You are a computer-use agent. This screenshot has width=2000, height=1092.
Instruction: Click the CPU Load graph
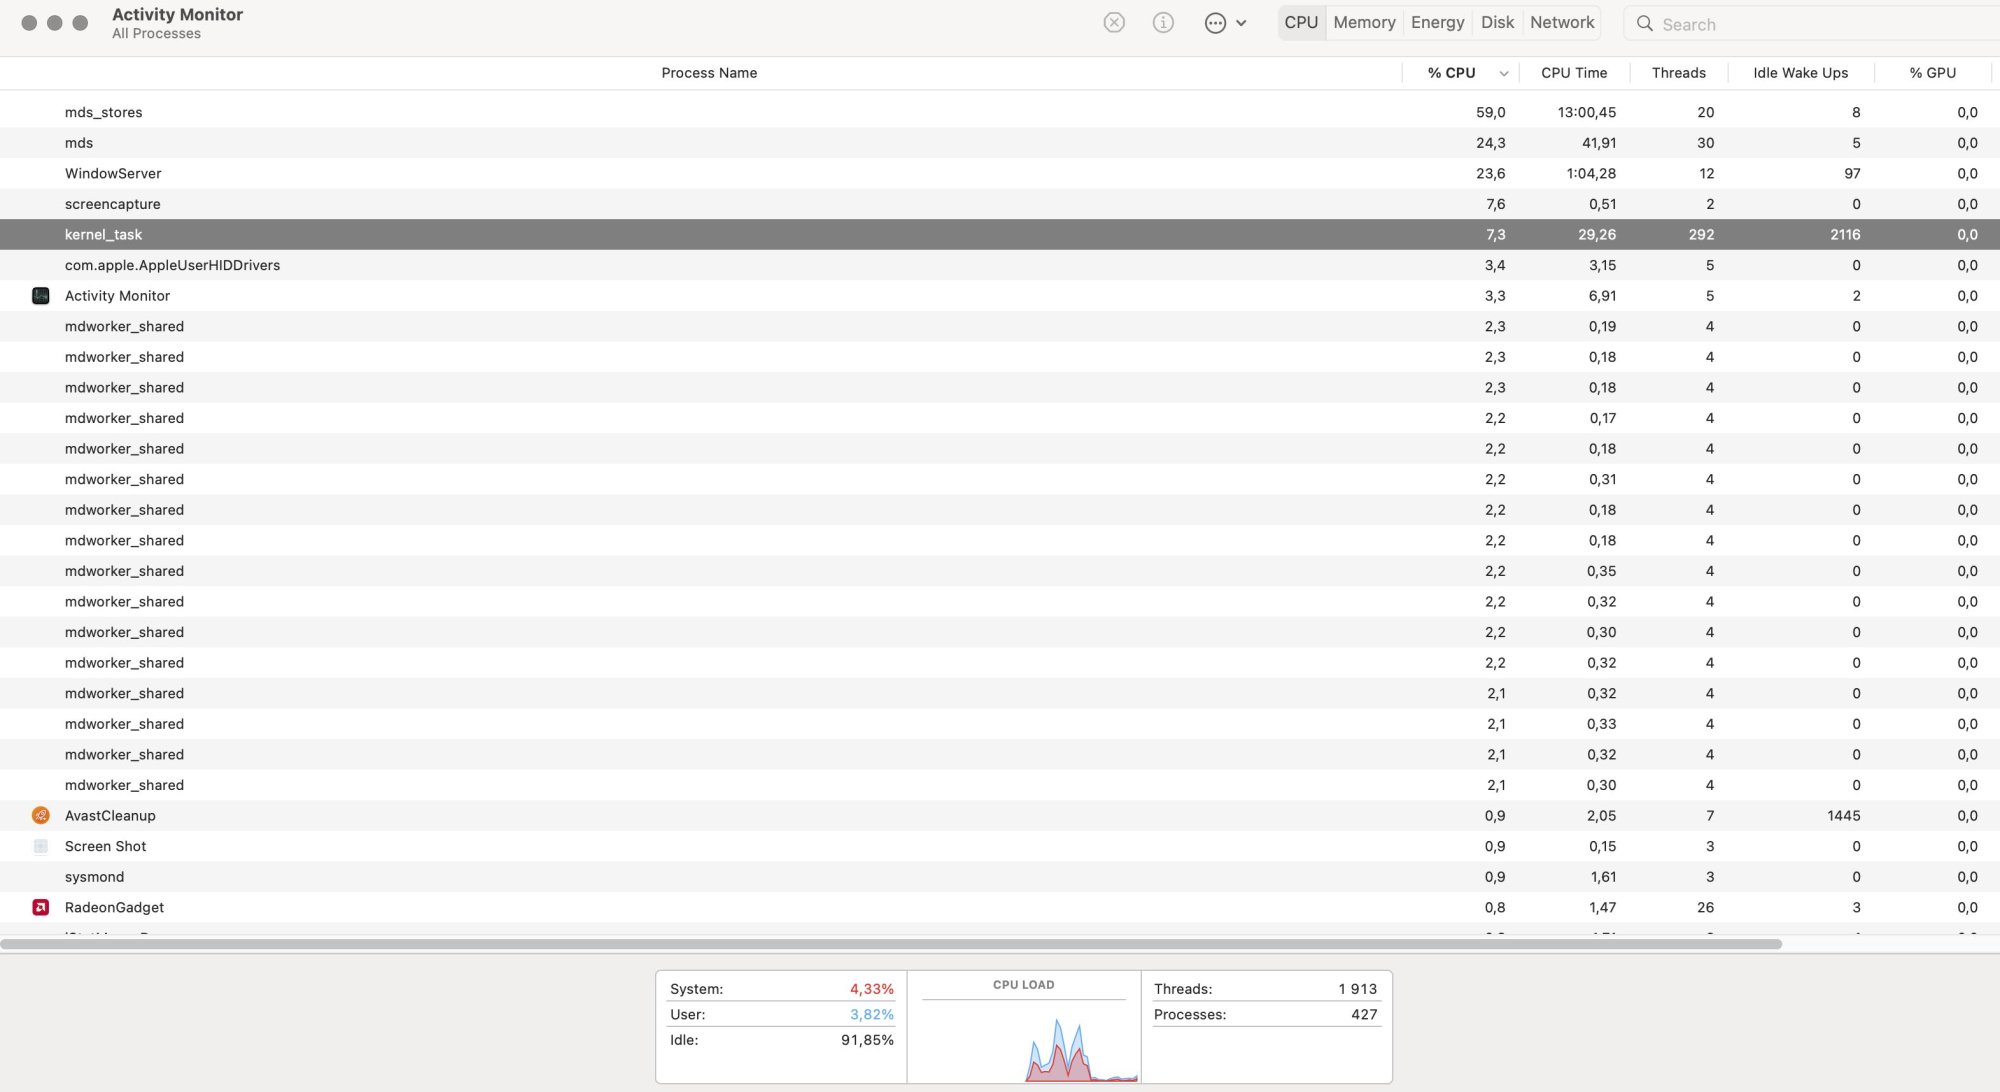pos(1024,1040)
